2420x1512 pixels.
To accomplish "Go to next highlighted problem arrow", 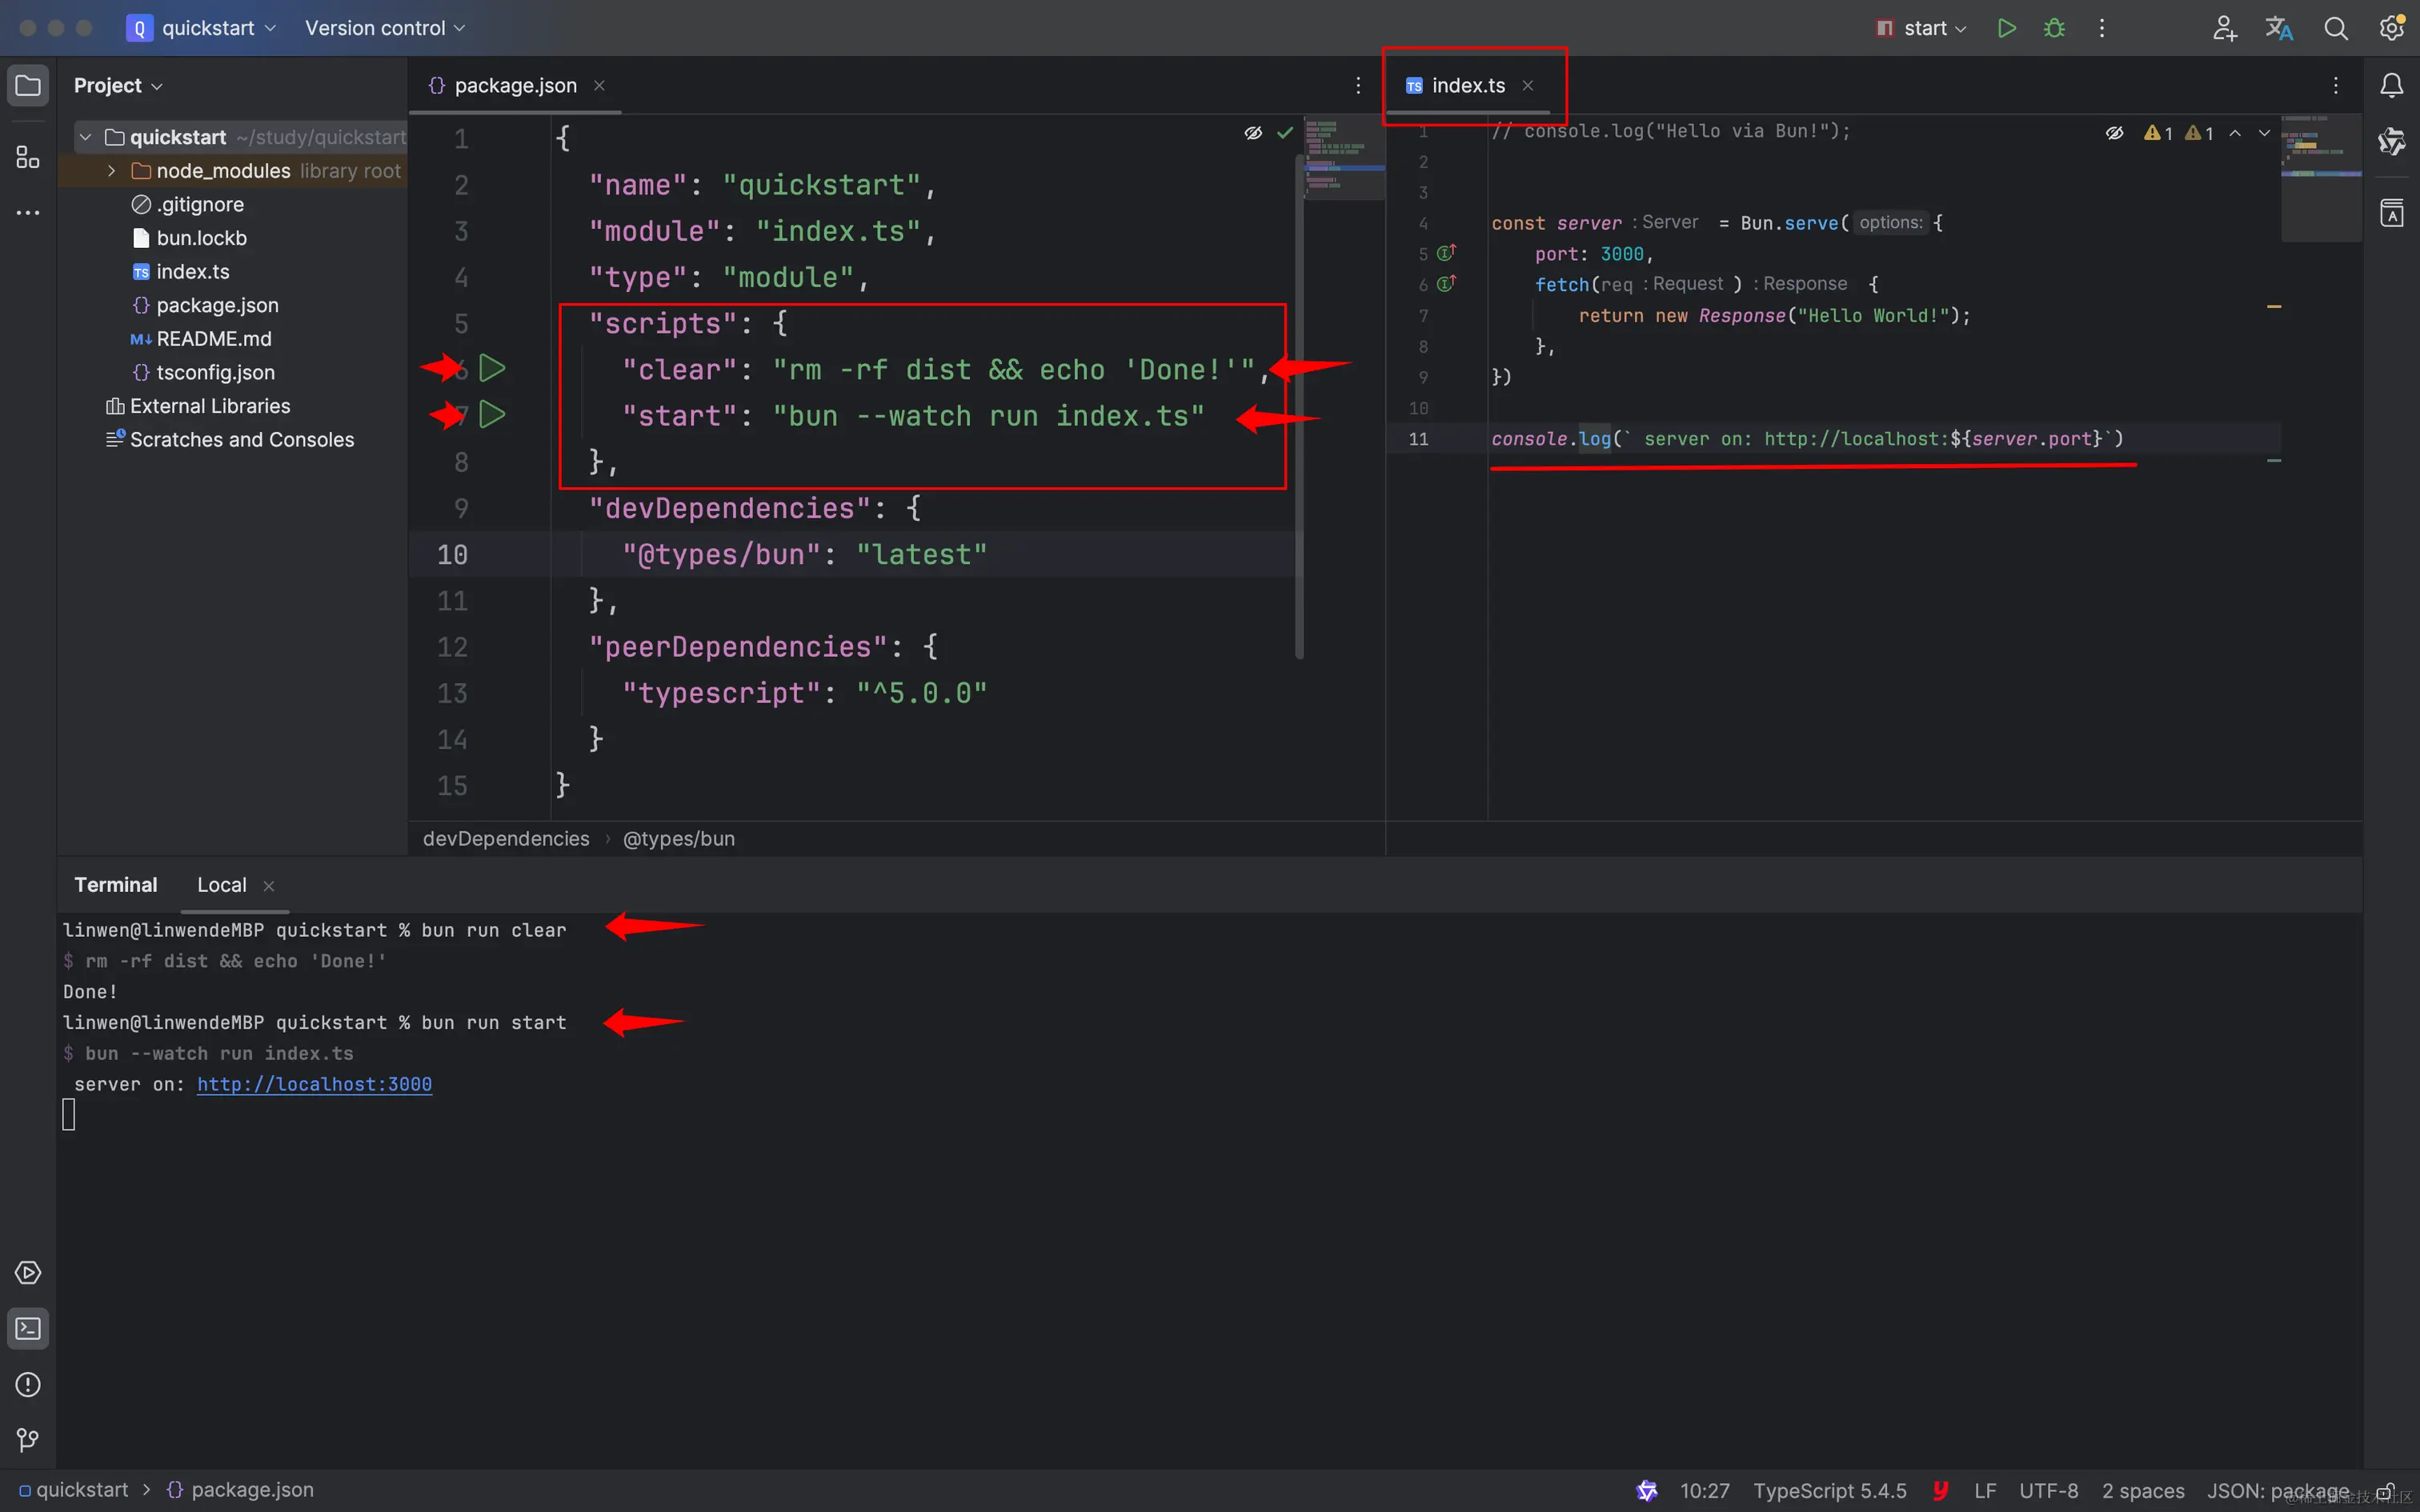I will 2264,133.
